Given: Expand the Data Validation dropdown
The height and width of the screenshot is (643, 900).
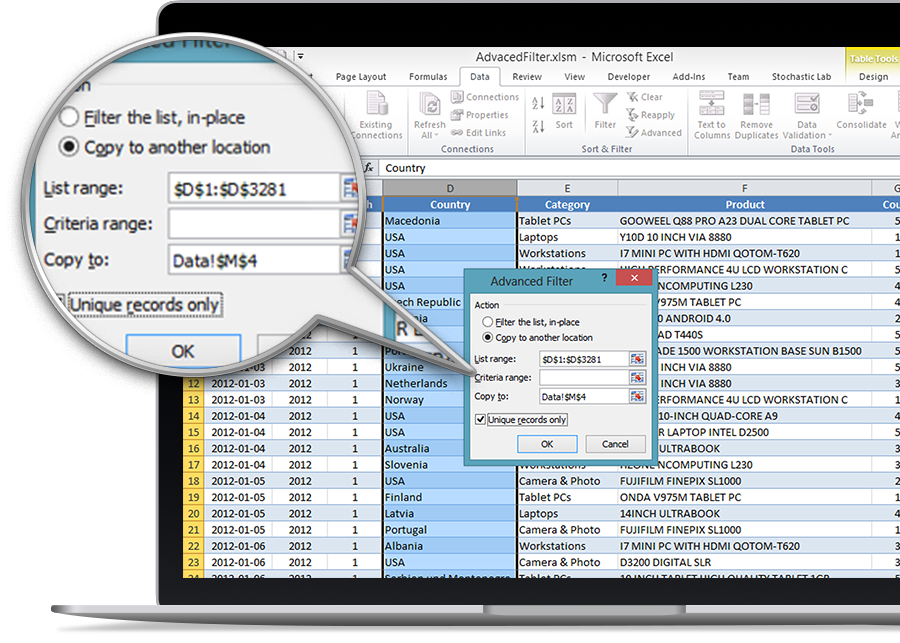Looking at the screenshot, I should pos(806,136).
